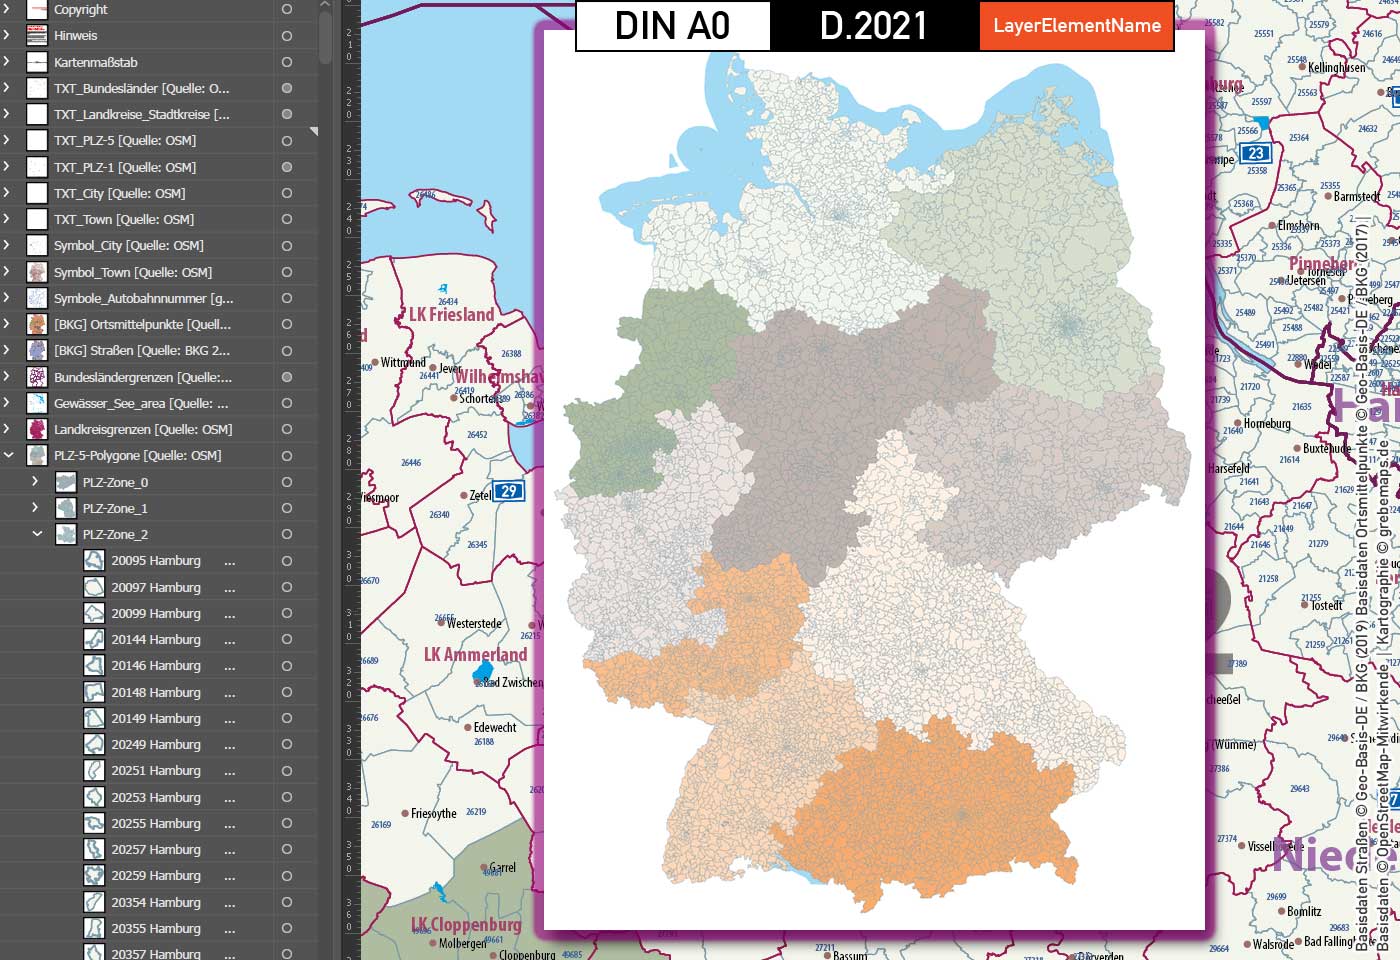Click the PLZ-Zone_1 group thumbnail
1400x960 pixels.
66,507
